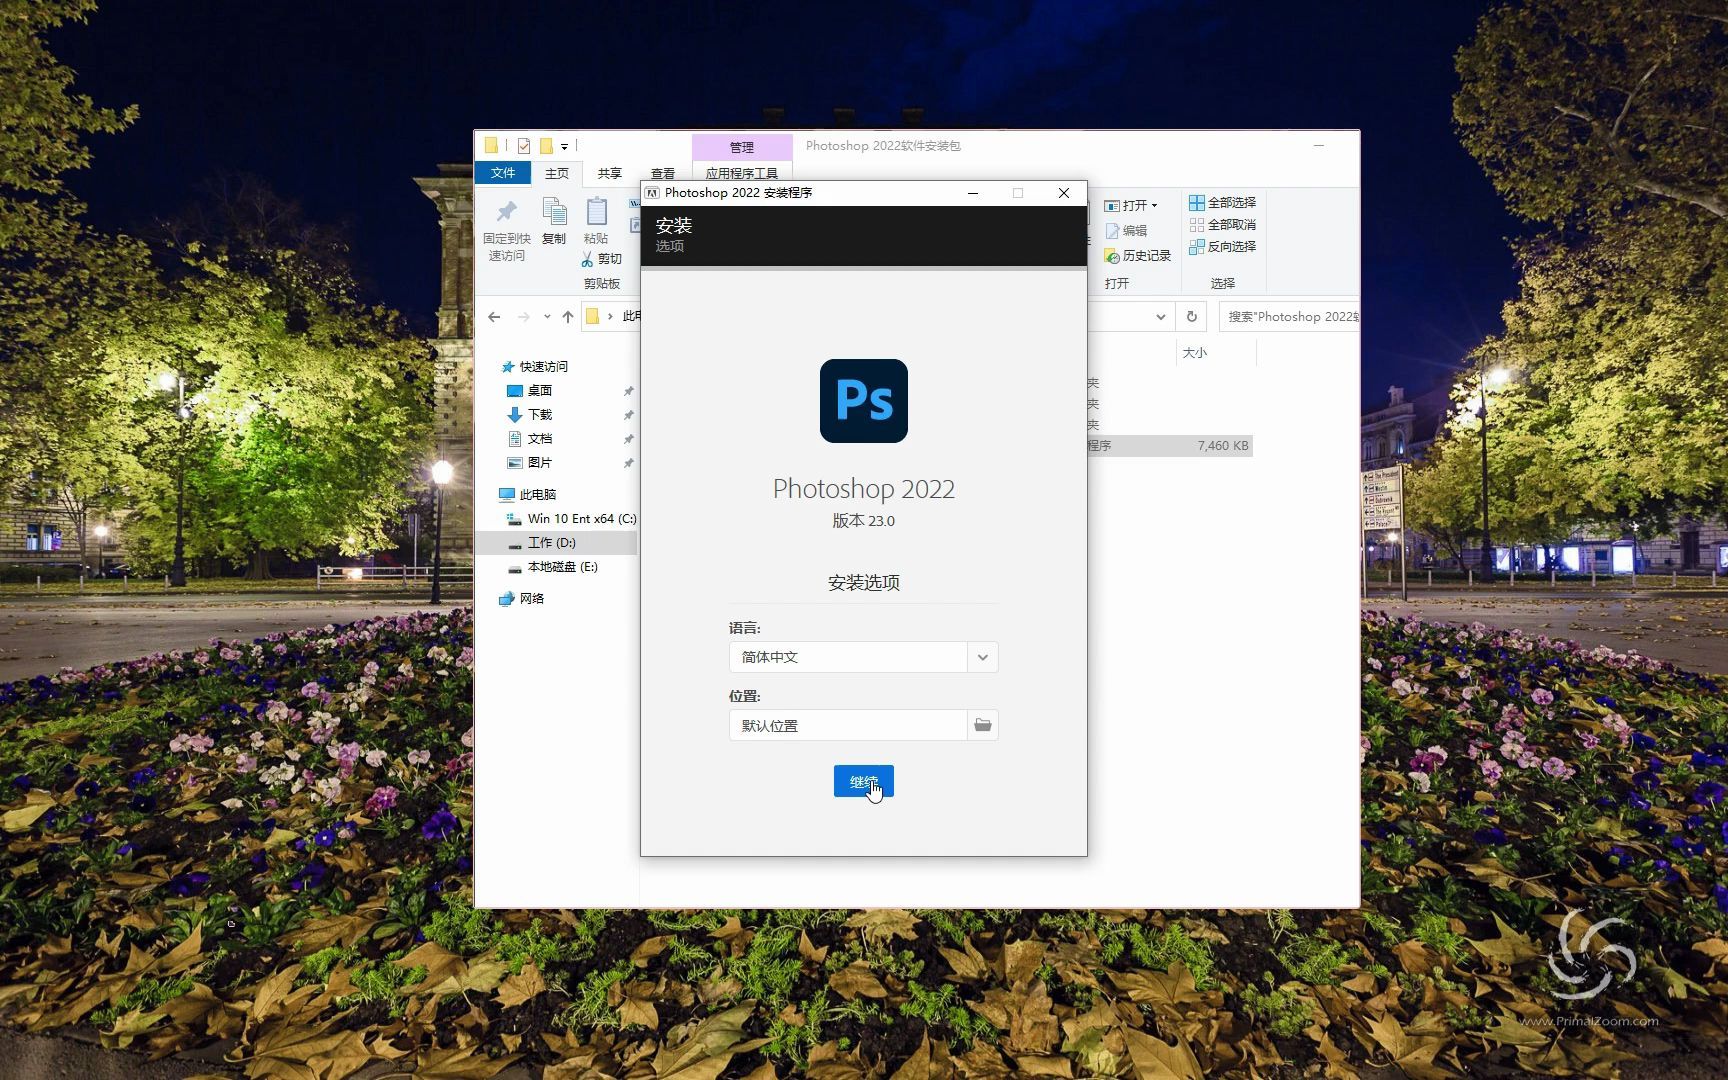This screenshot has width=1728, height=1080.
Task: Expand the address bar history dropdown
Action: [1160, 317]
